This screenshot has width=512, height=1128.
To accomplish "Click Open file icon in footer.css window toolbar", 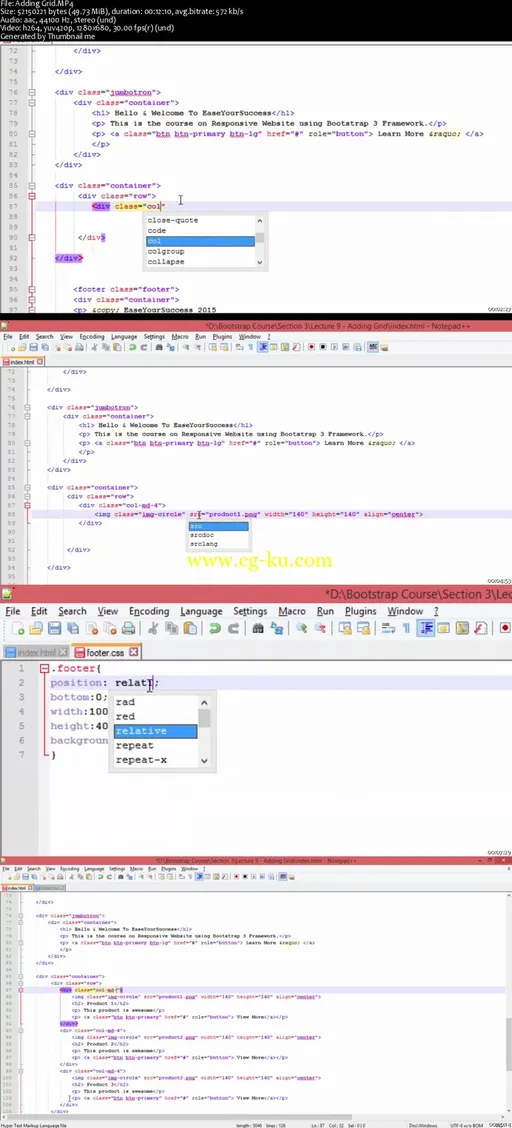I will [37, 629].
